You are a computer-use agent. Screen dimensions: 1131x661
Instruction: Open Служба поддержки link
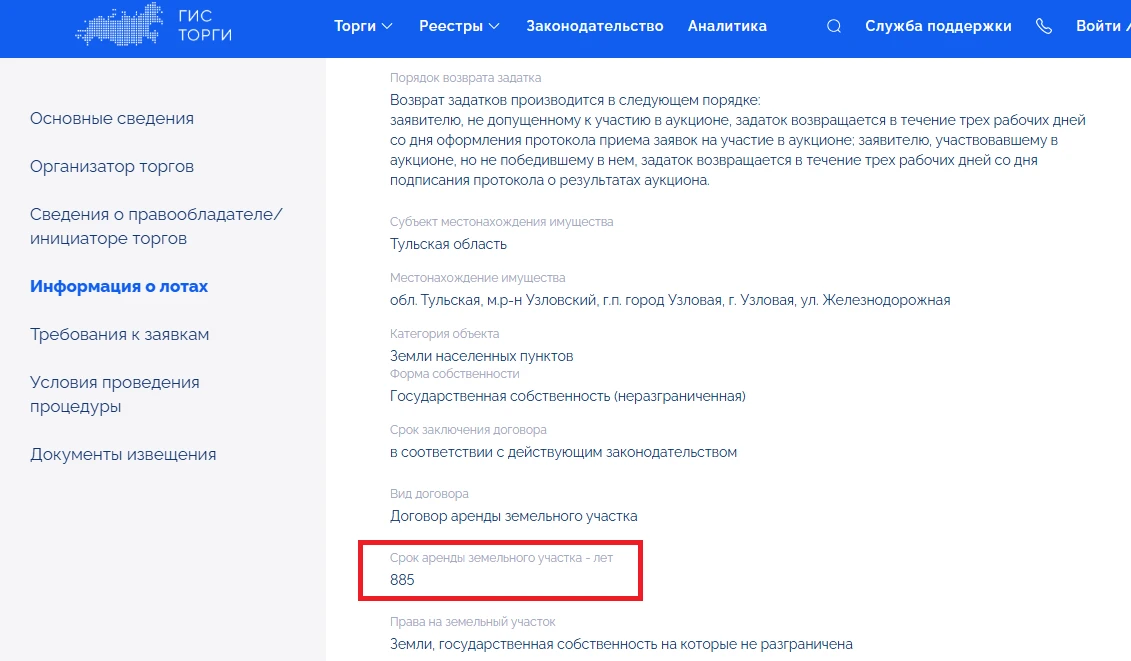click(x=938, y=26)
